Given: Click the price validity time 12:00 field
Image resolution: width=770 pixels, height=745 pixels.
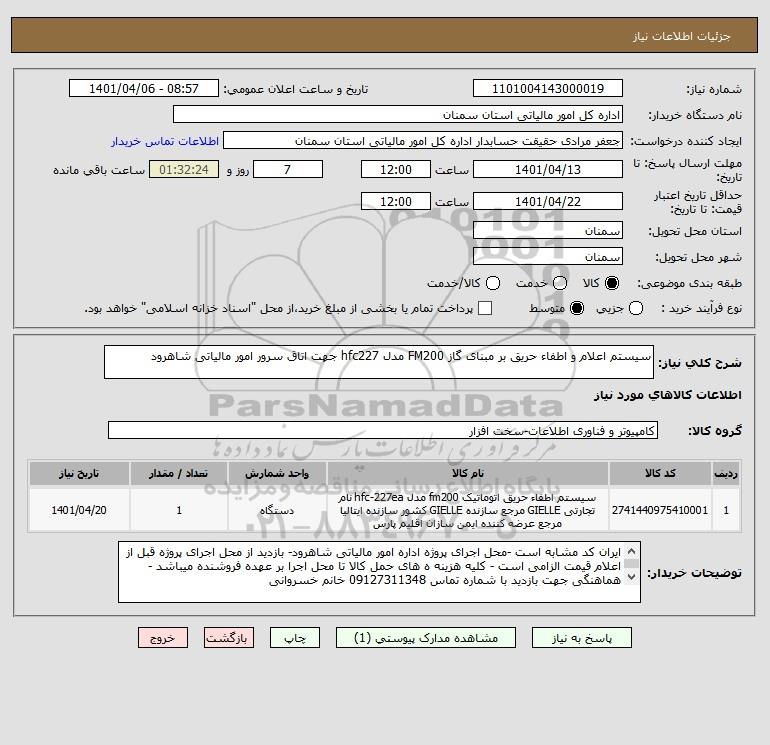Looking at the screenshot, I should (x=396, y=201).
